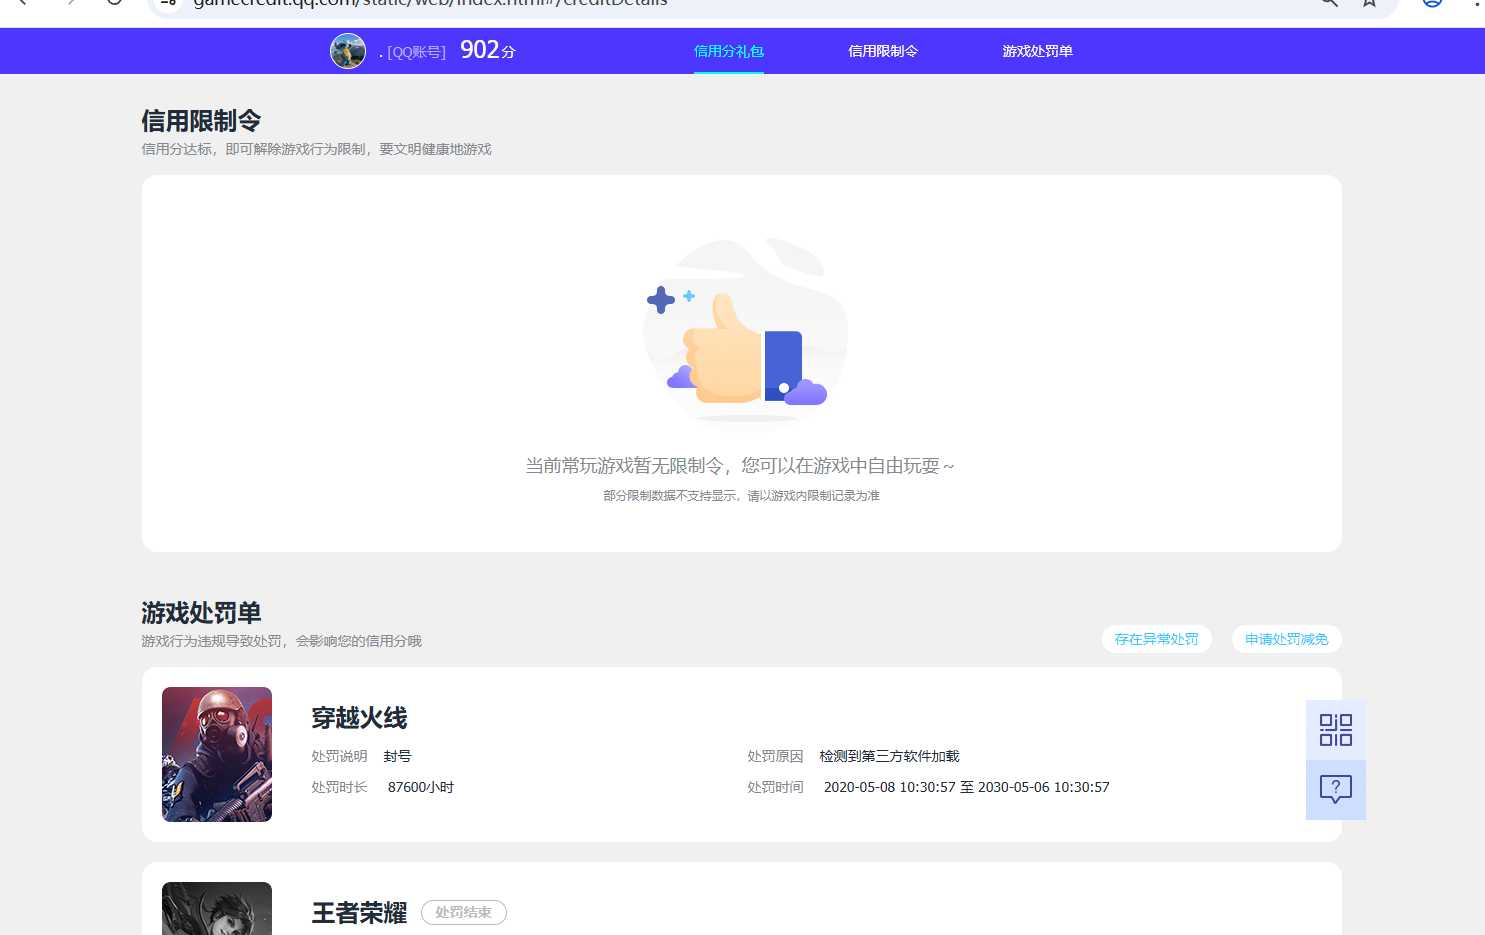
Task: Switch to the 信用分礼包 tab
Action: click(x=729, y=50)
